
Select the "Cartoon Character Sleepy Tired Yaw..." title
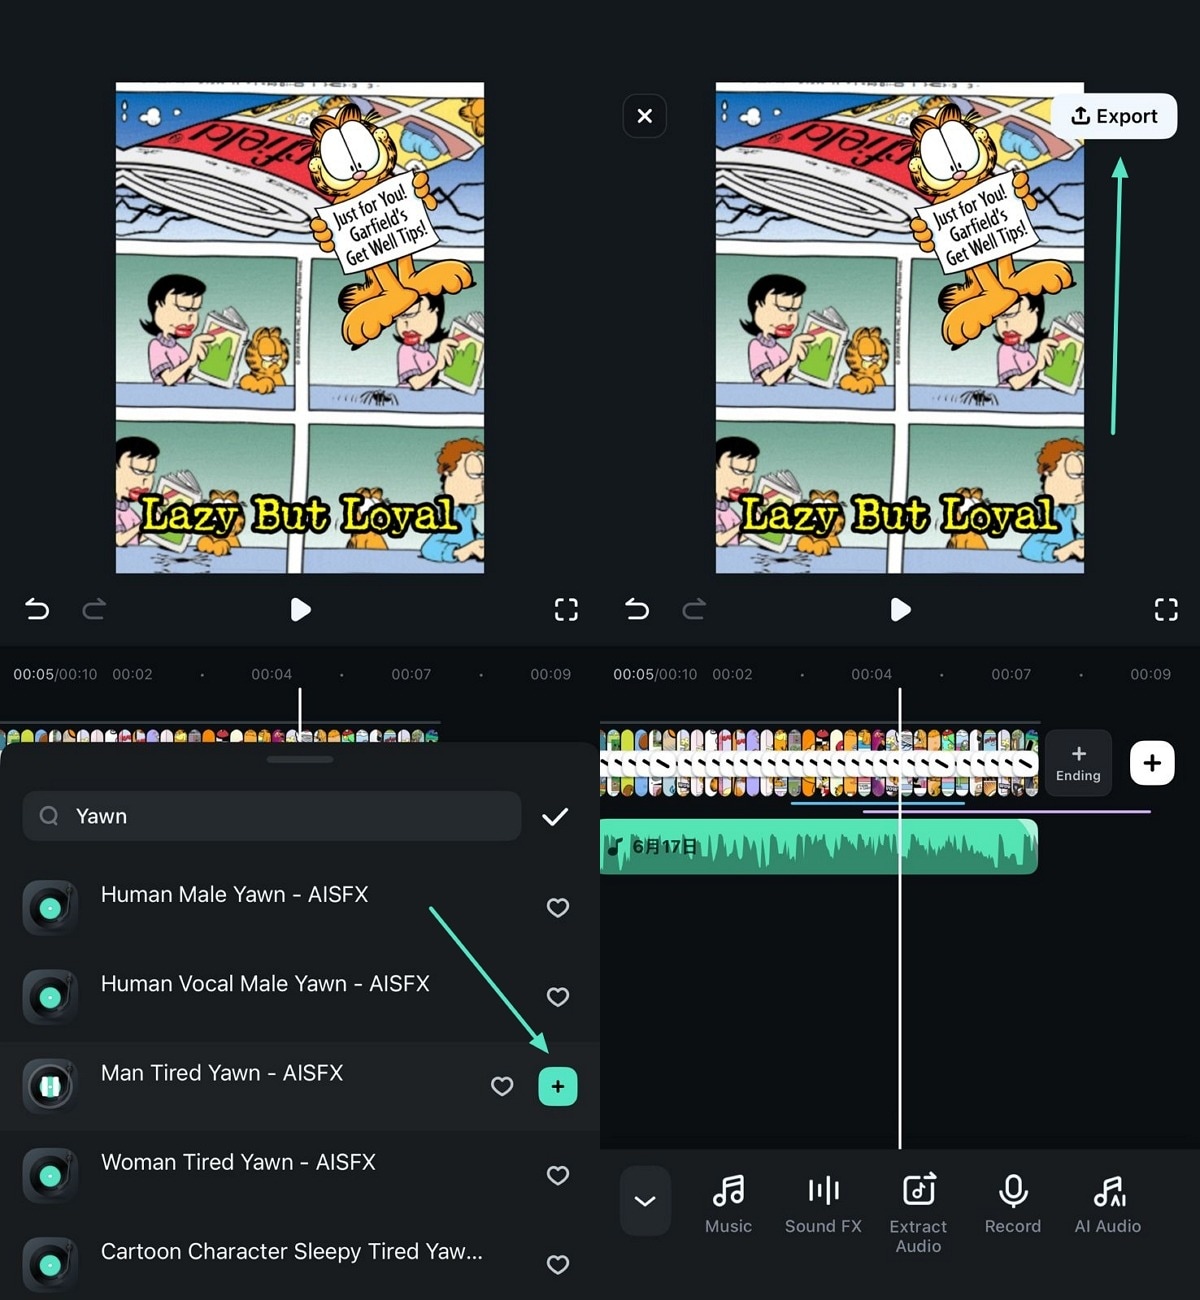[x=292, y=1252]
